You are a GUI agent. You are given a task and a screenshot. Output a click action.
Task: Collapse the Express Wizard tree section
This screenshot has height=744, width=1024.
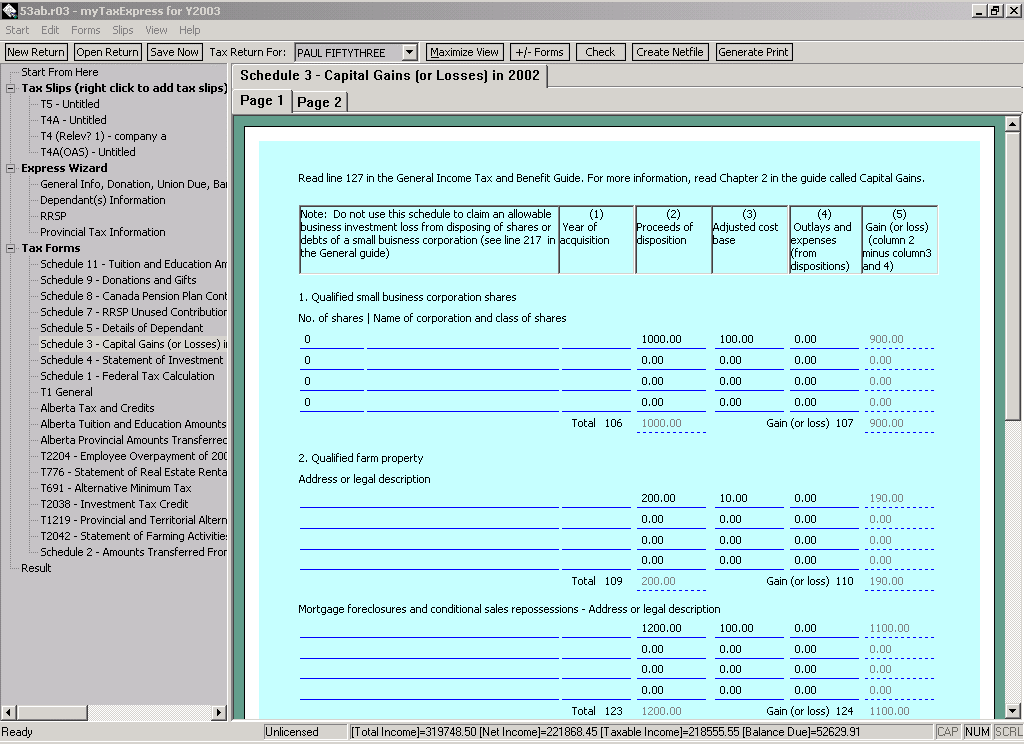[x=11, y=168]
